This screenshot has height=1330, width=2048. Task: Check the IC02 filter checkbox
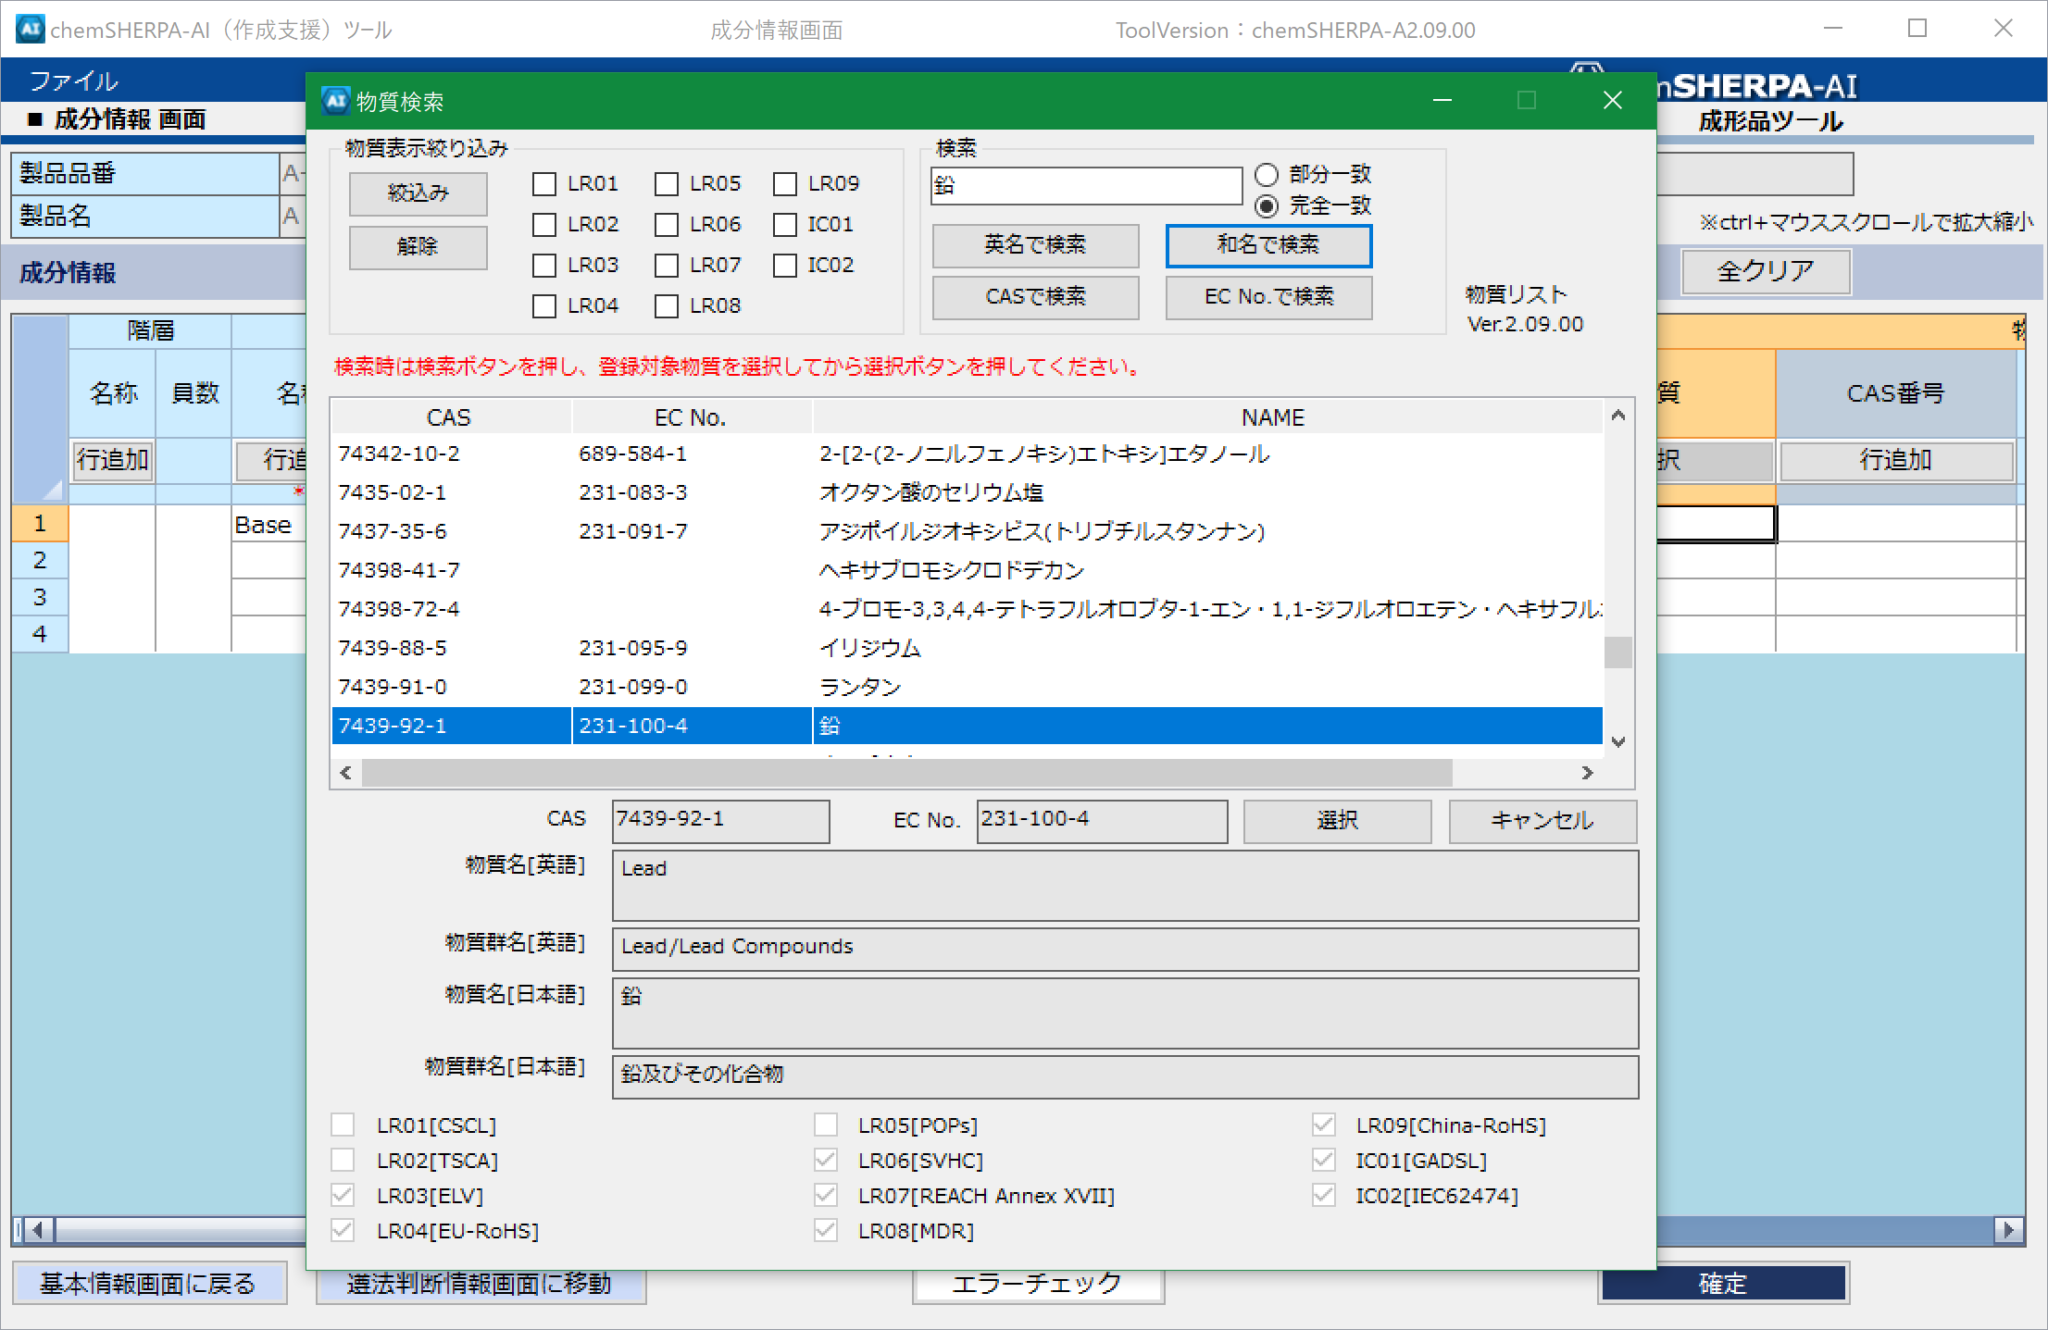785,265
